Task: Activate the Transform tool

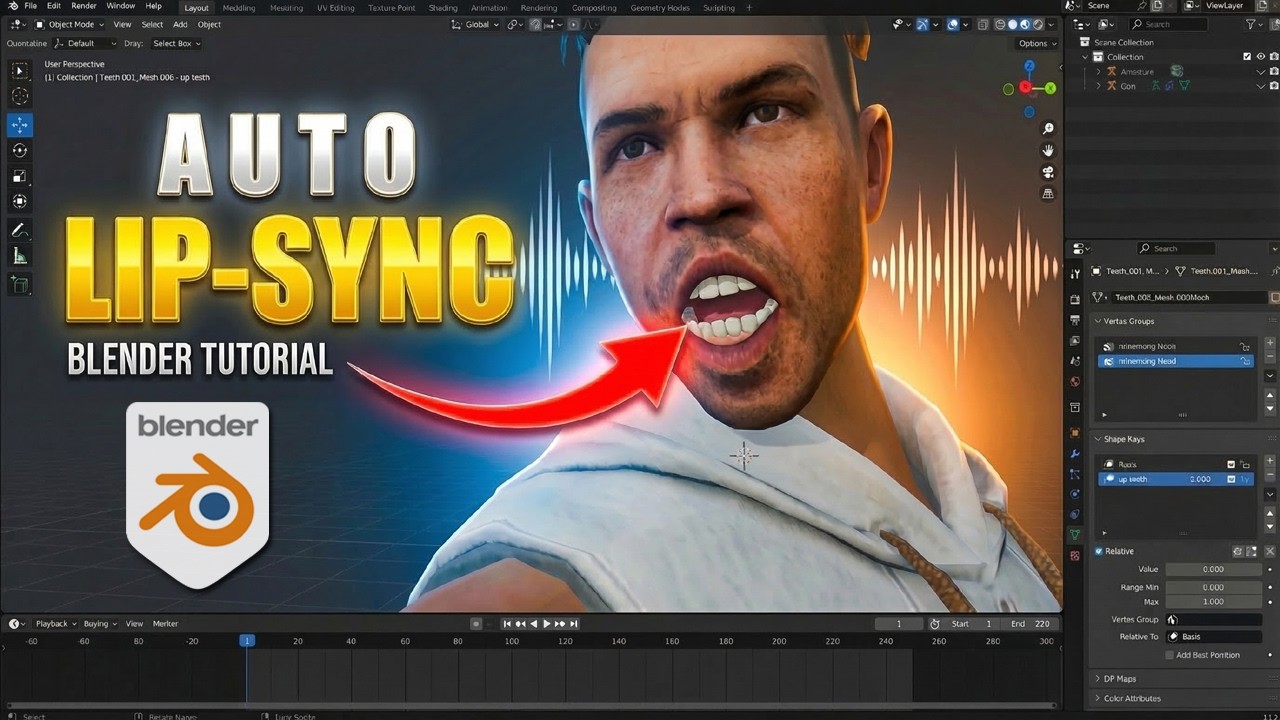Action: 20,201
